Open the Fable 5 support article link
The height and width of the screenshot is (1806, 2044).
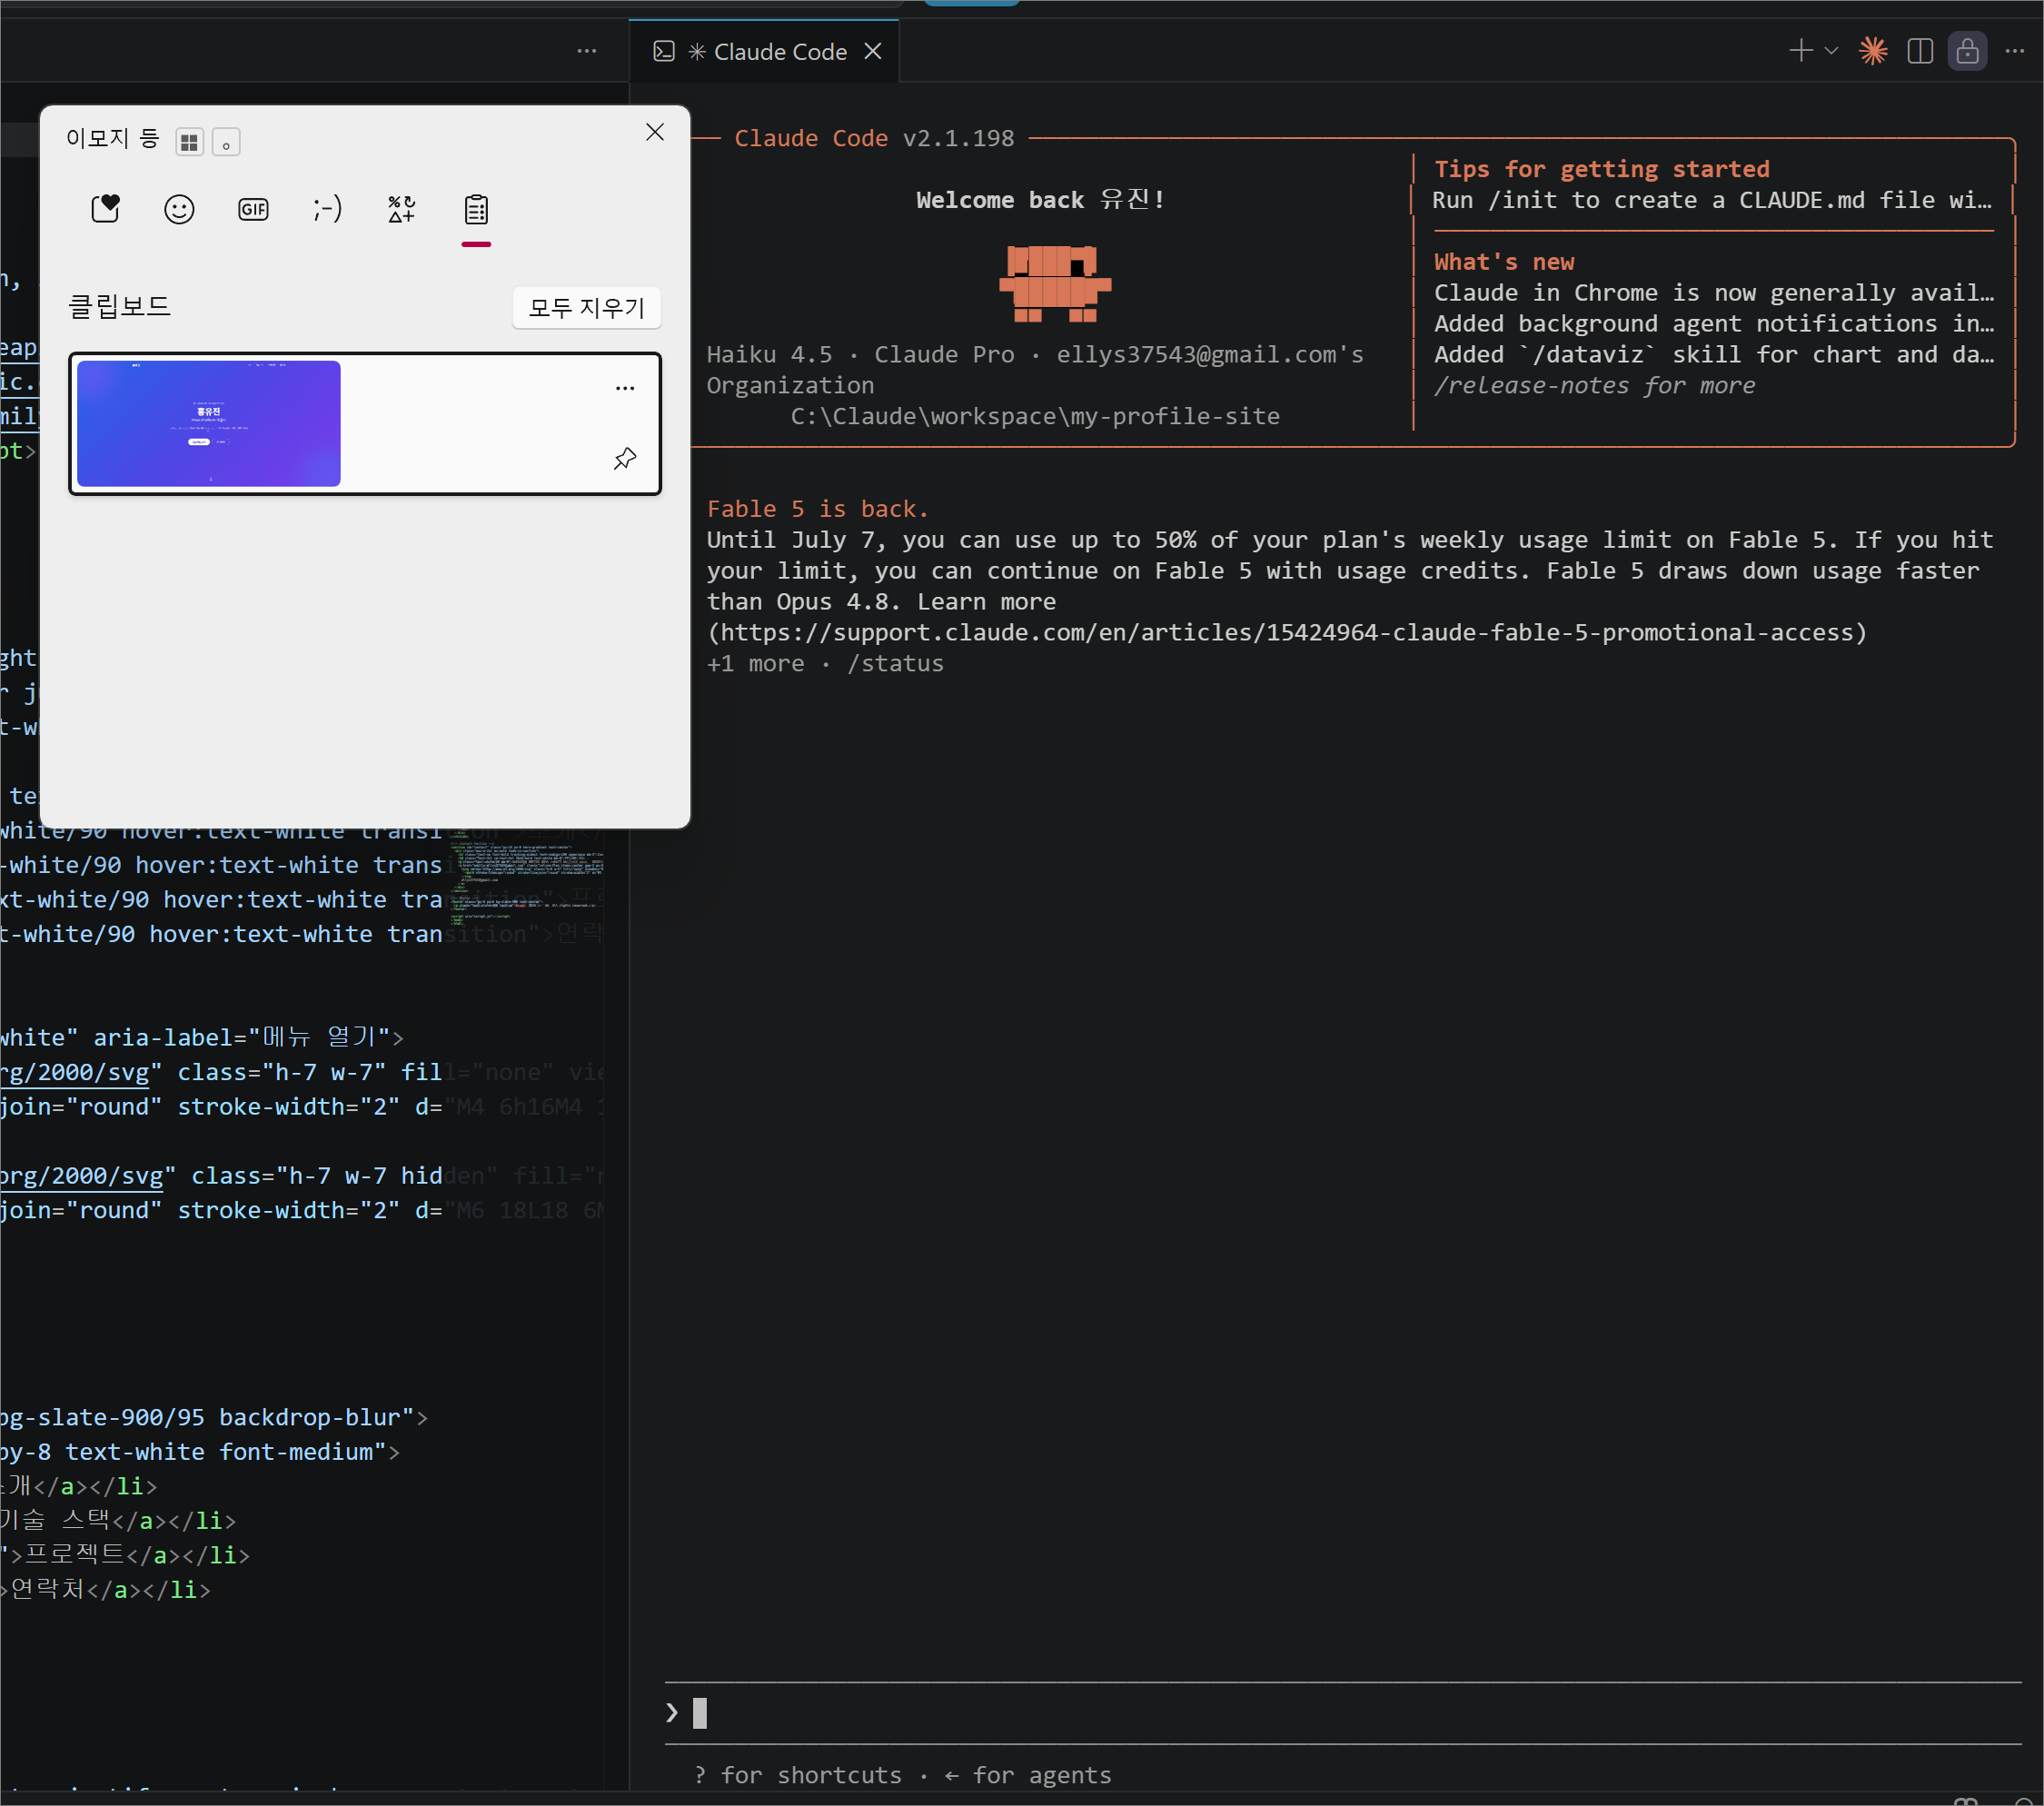coord(1286,632)
